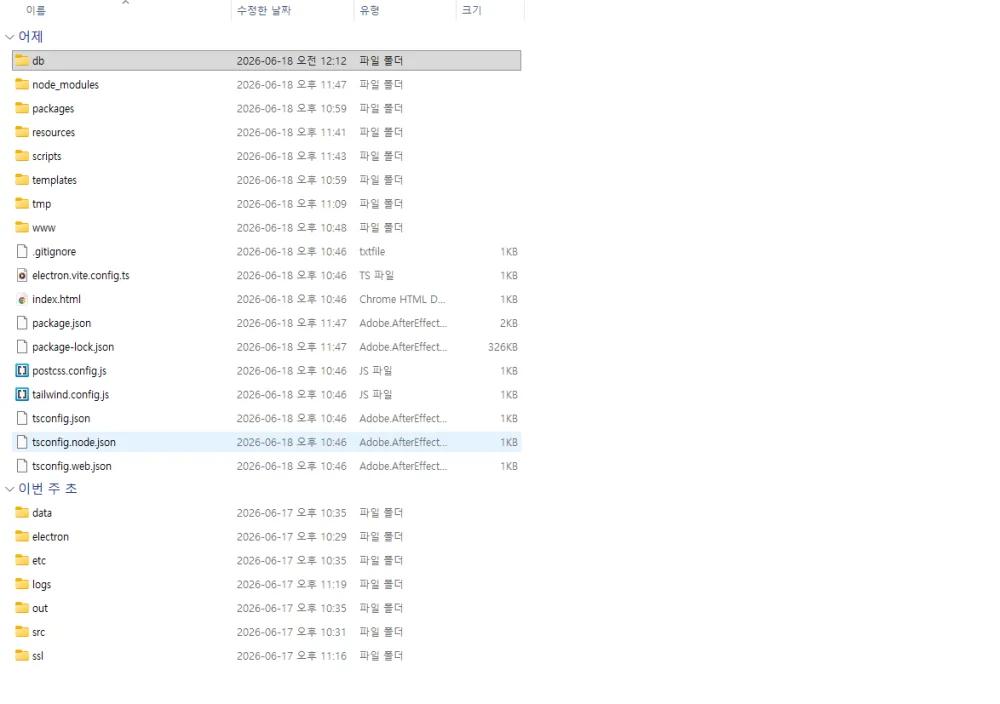Select the www folder icon
This screenshot has width=1000, height=704.
[22, 228]
